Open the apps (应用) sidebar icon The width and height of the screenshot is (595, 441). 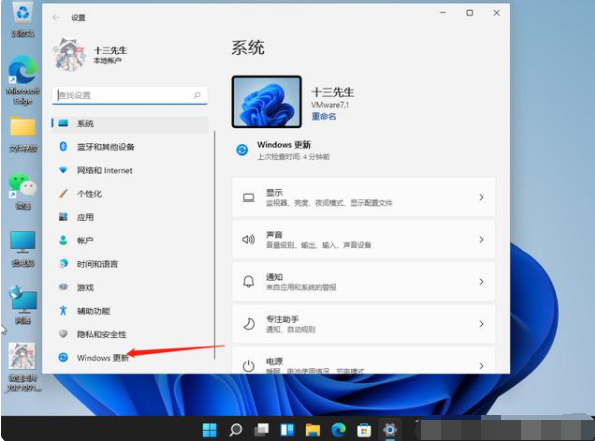coord(63,217)
